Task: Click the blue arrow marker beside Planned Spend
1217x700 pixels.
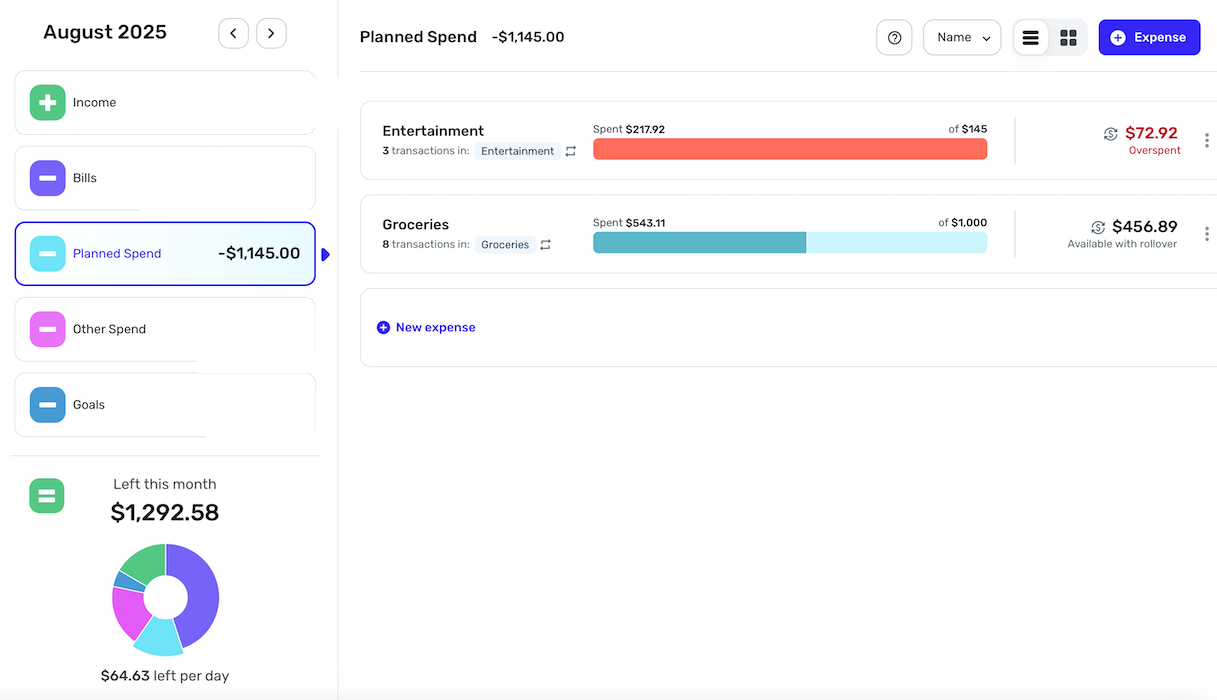Action: (x=325, y=255)
